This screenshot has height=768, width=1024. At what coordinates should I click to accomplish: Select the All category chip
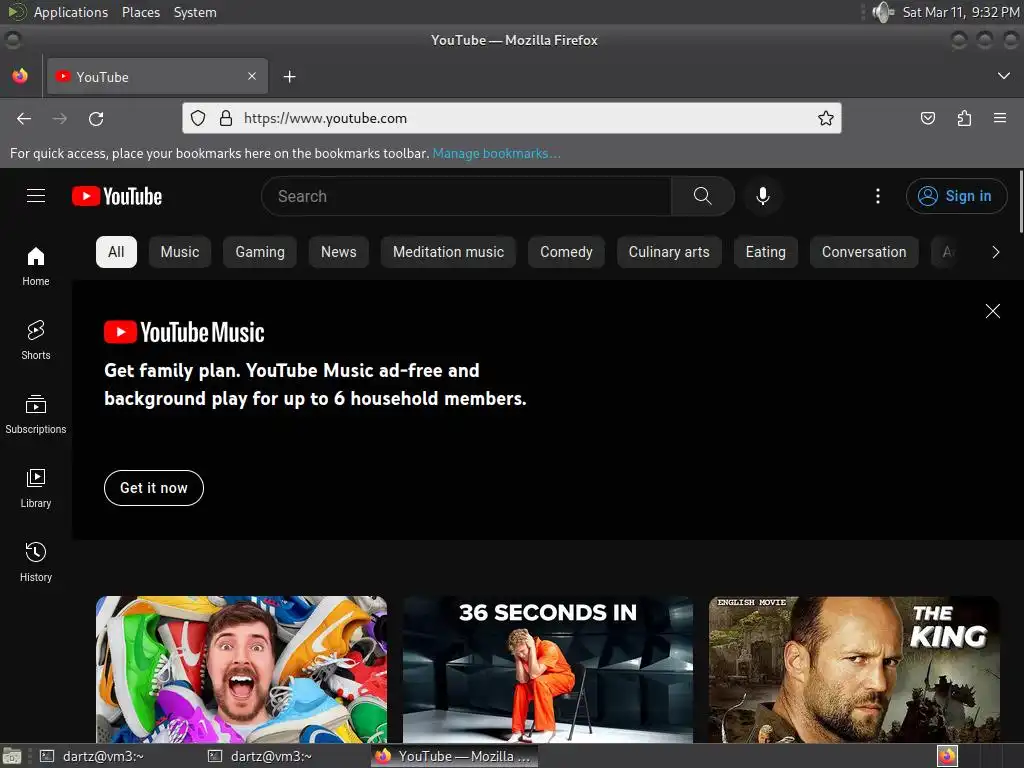click(116, 252)
